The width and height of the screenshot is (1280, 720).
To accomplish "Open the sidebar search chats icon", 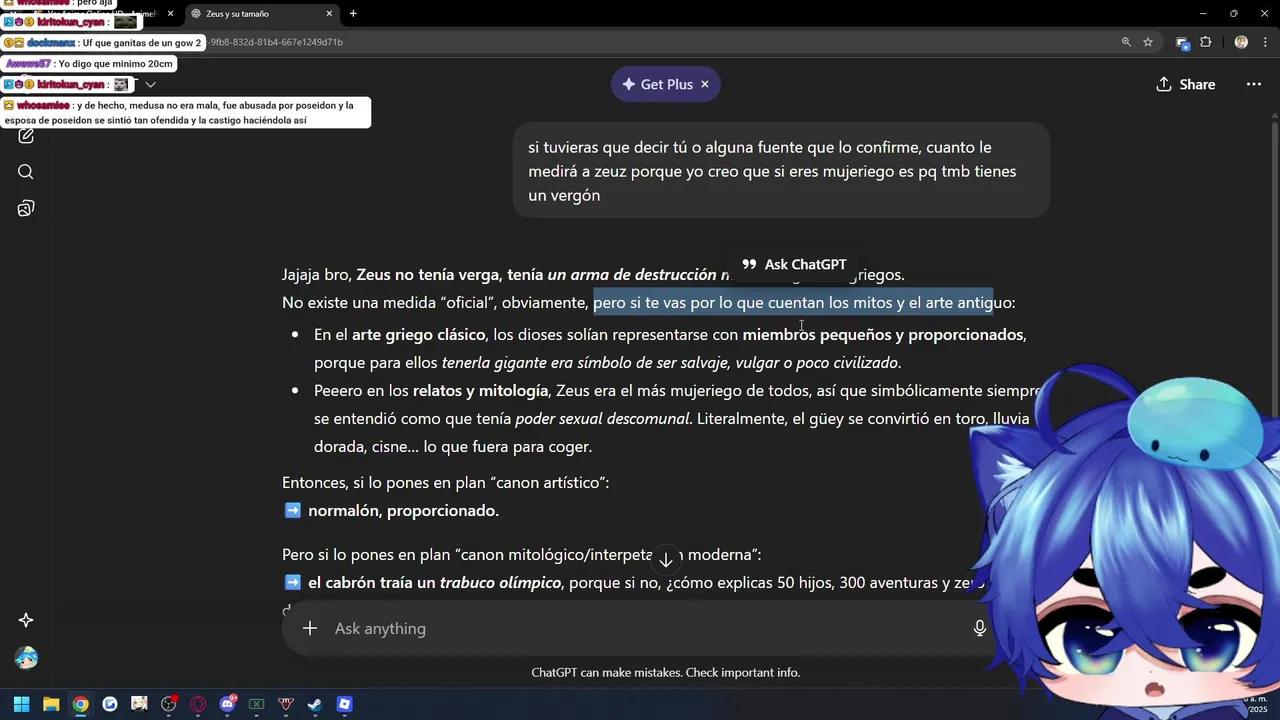I will tap(26, 172).
